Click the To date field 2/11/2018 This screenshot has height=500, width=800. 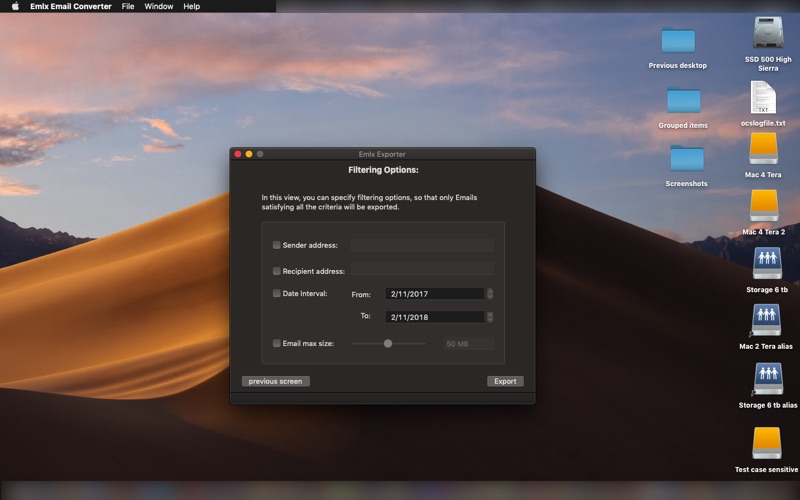coord(434,317)
